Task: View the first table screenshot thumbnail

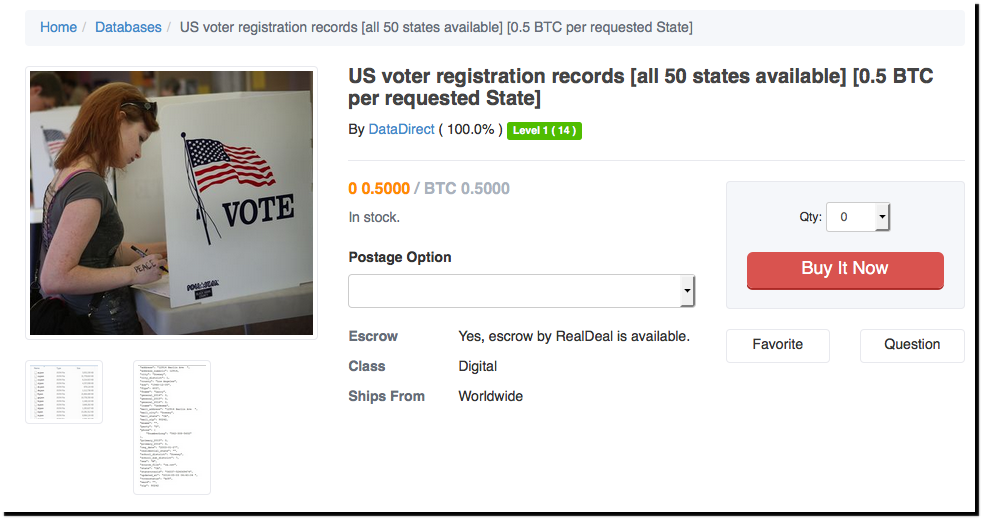Action: 64,392
